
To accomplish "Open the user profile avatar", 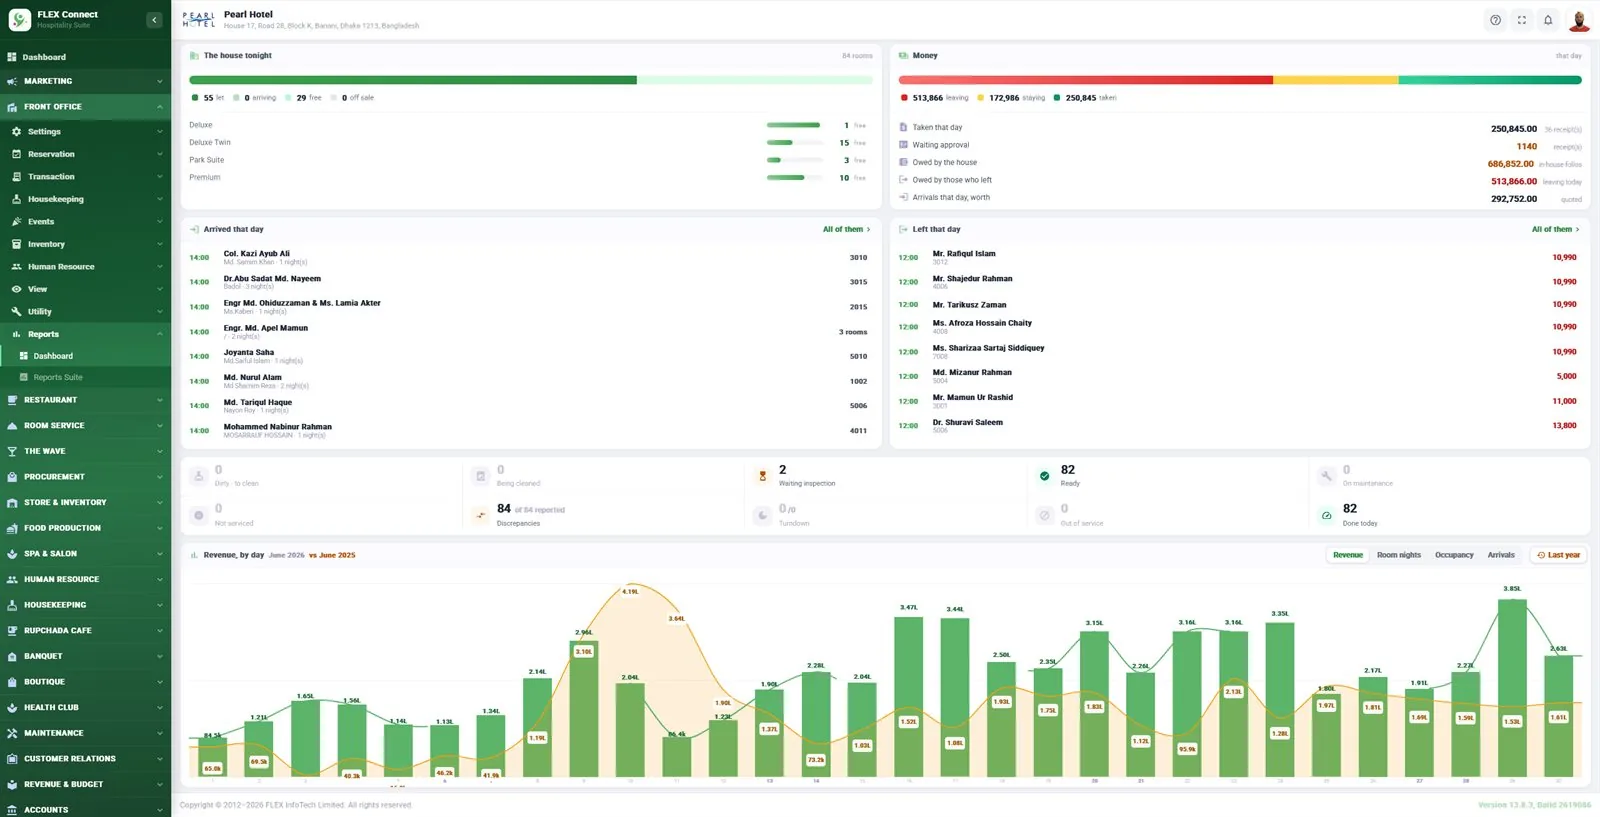I will point(1579,20).
